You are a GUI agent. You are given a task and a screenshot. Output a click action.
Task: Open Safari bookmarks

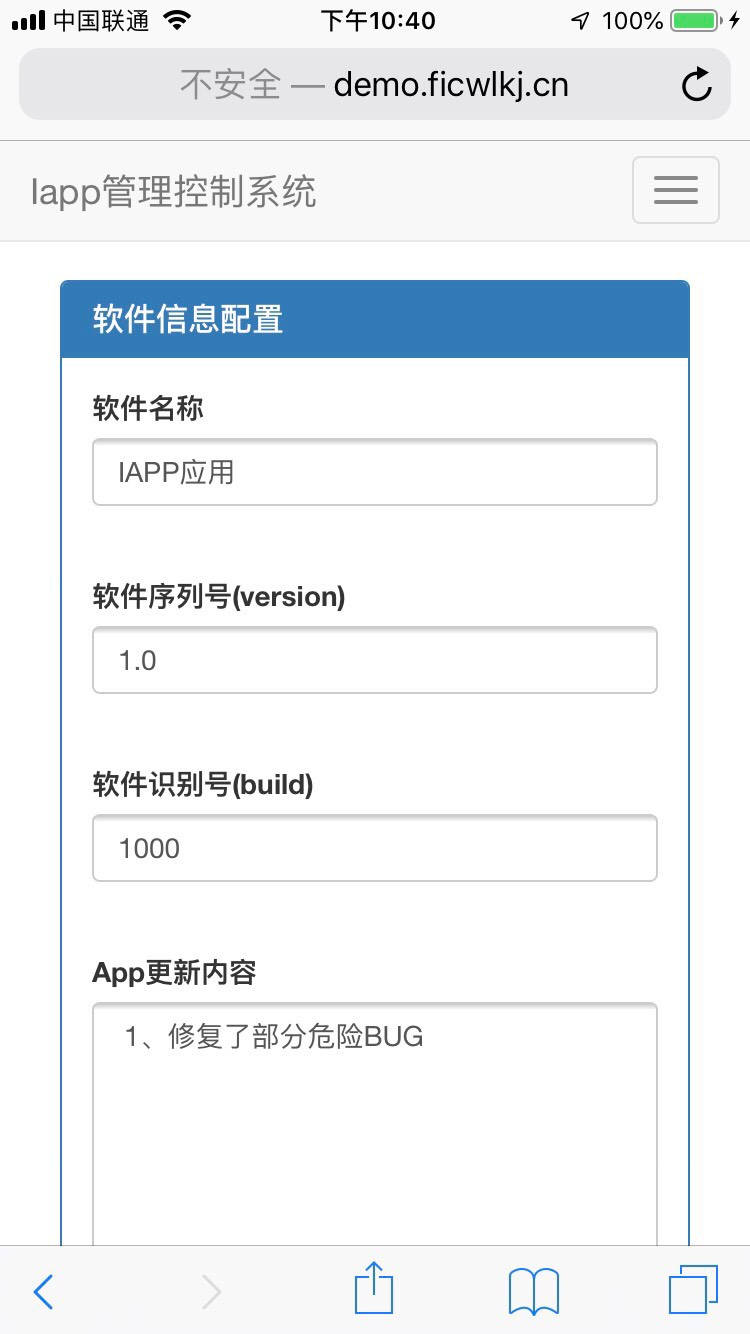coord(533,1292)
